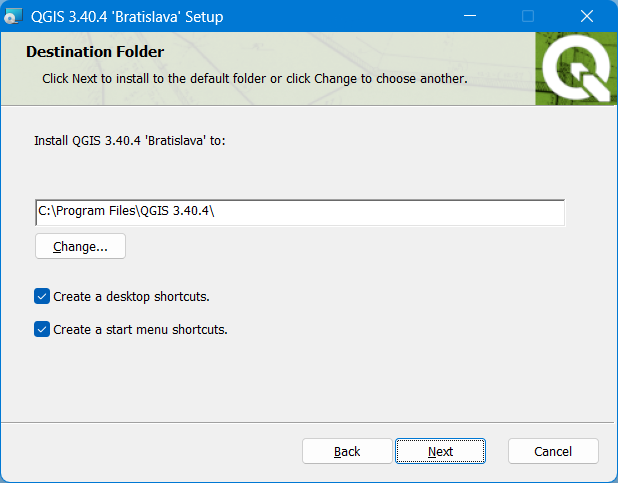
Task: Click the QGIS logo in header
Action: coord(575,69)
